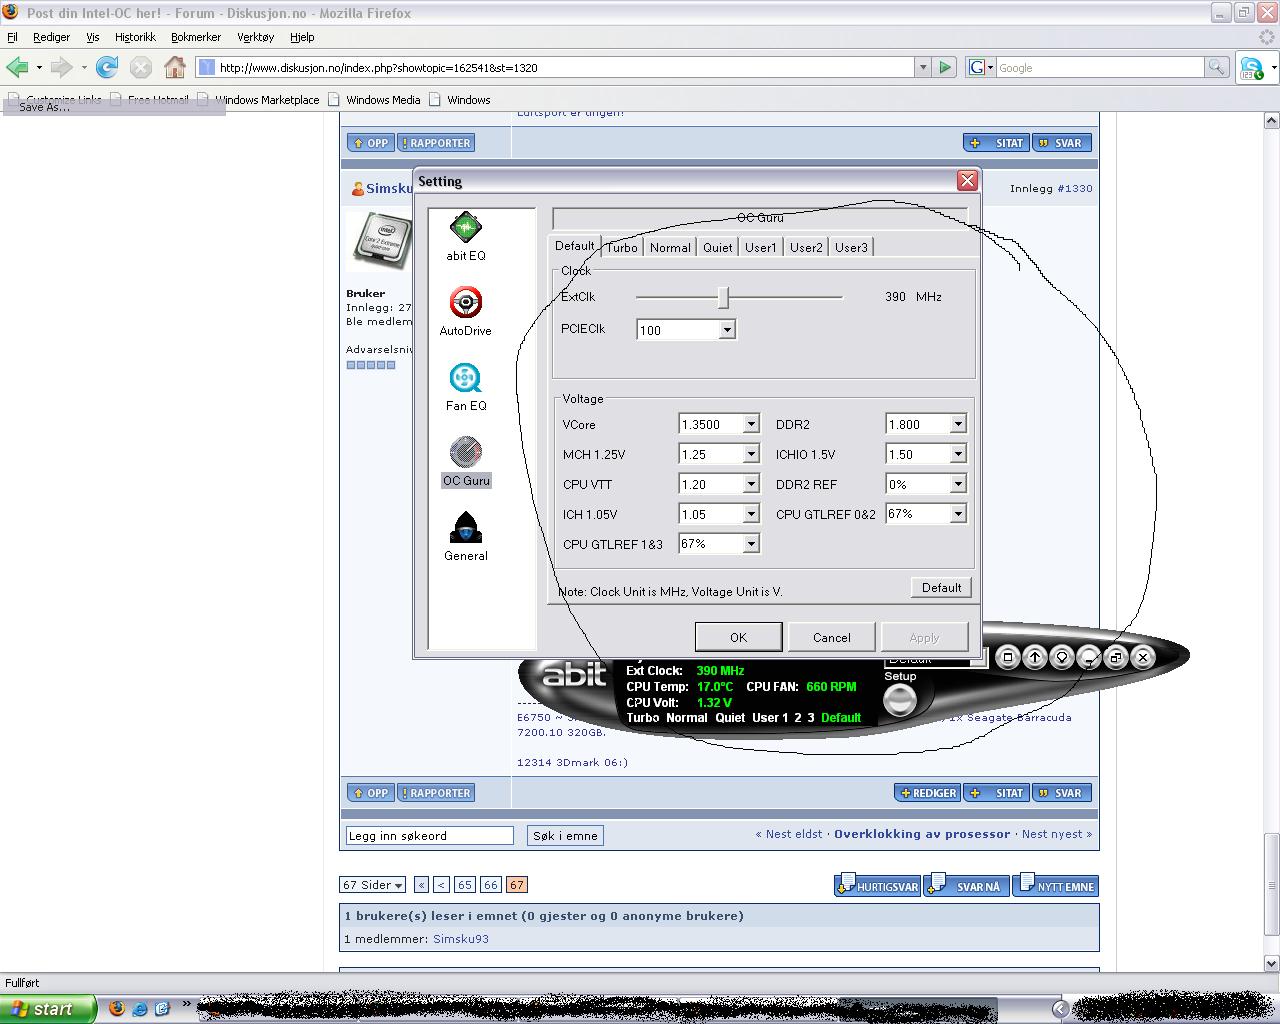
Task: Open the CPU GTLREF 1&3 dropdown
Action: pos(750,543)
